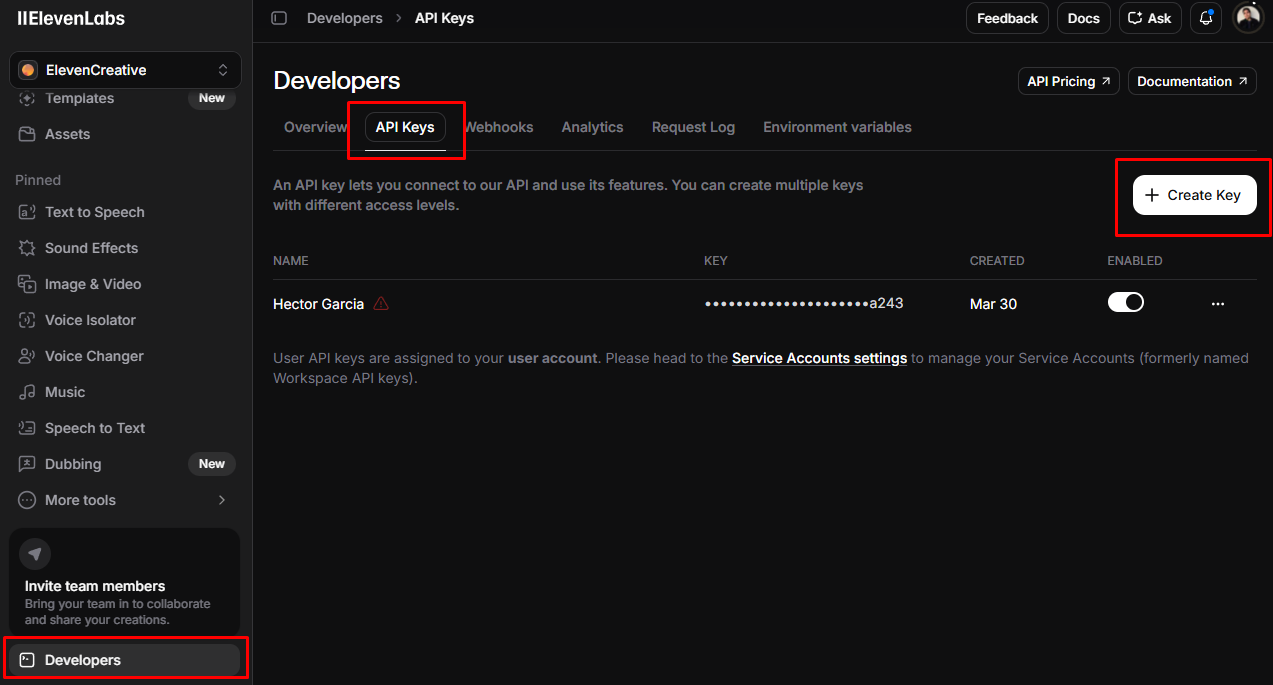1273x685 pixels.
Task: Open the Request Log tab
Action: [693, 127]
